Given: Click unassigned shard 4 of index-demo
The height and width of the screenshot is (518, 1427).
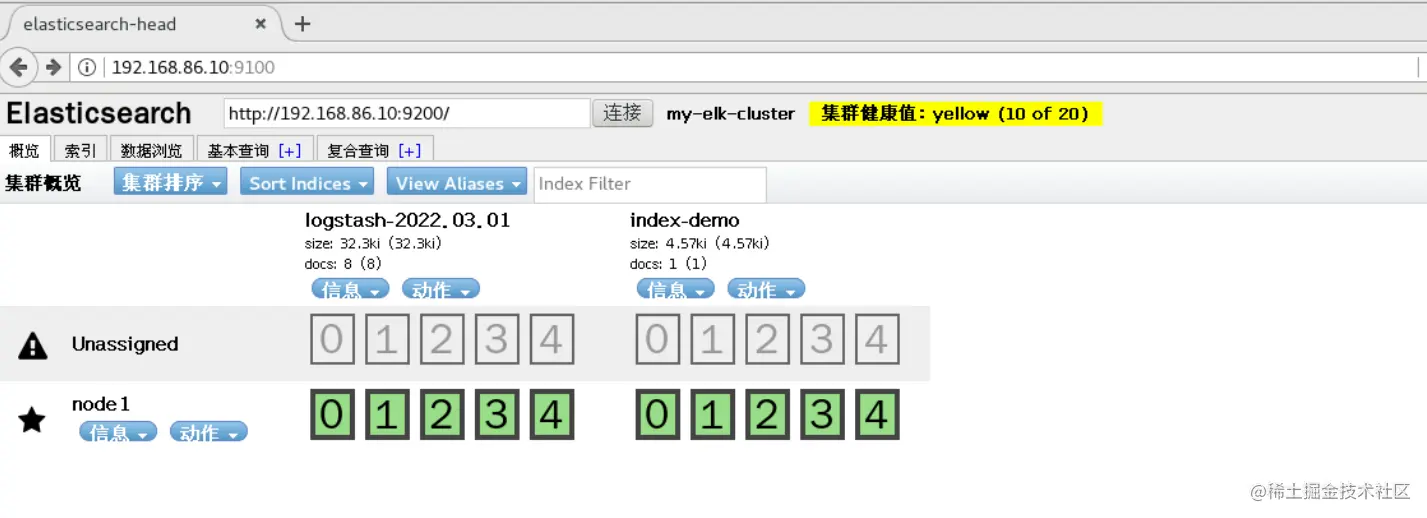Looking at the screenshot, I should 877,339.
